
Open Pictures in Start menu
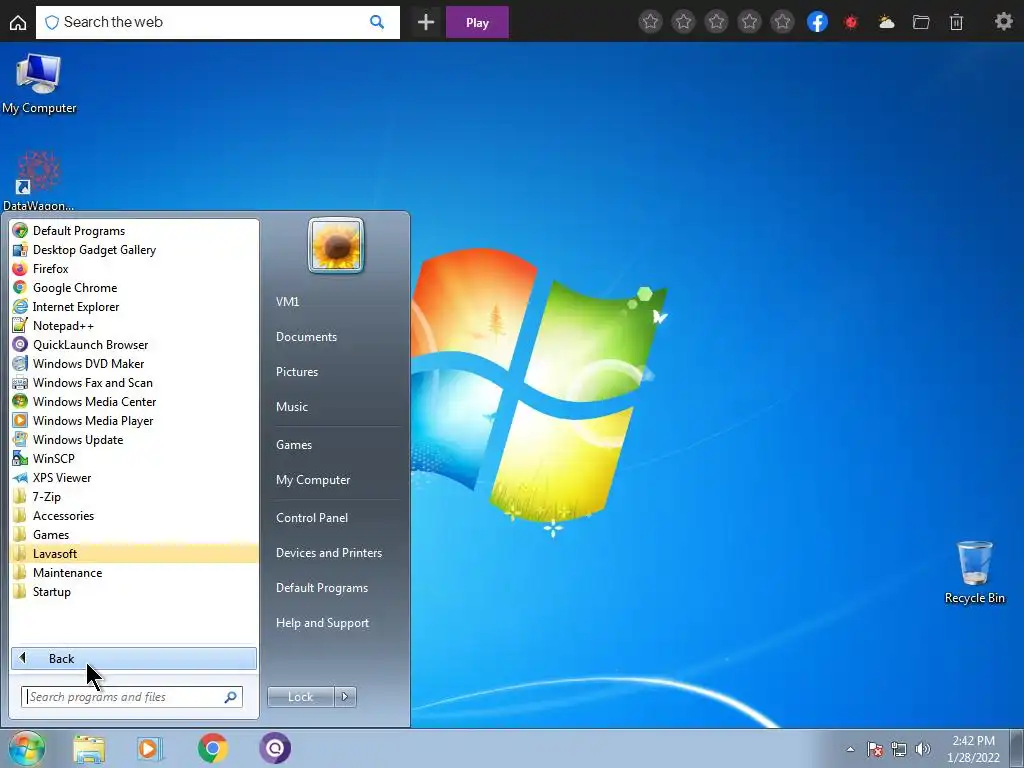(296, 372)
